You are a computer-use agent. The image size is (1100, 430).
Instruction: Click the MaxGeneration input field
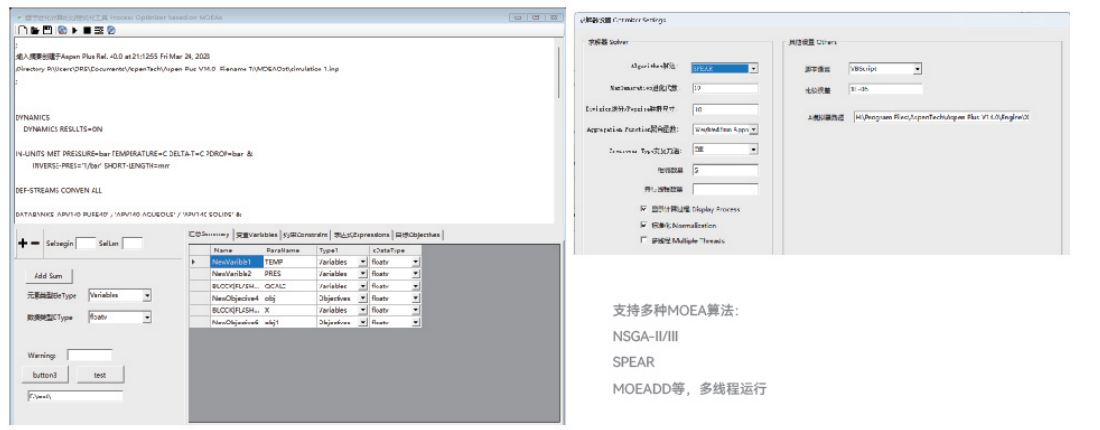(724, 88)
